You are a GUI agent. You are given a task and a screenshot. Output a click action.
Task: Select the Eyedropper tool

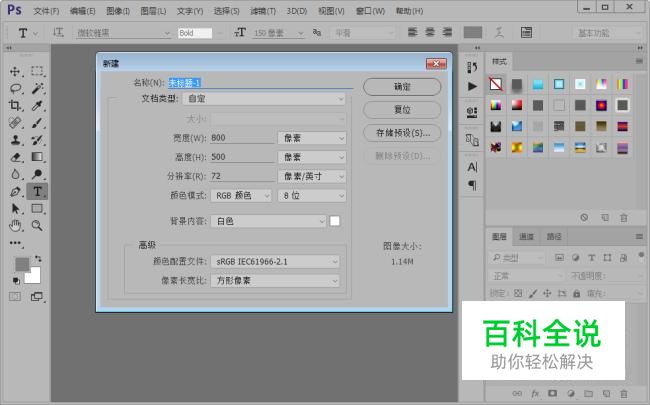click(37, 106)
